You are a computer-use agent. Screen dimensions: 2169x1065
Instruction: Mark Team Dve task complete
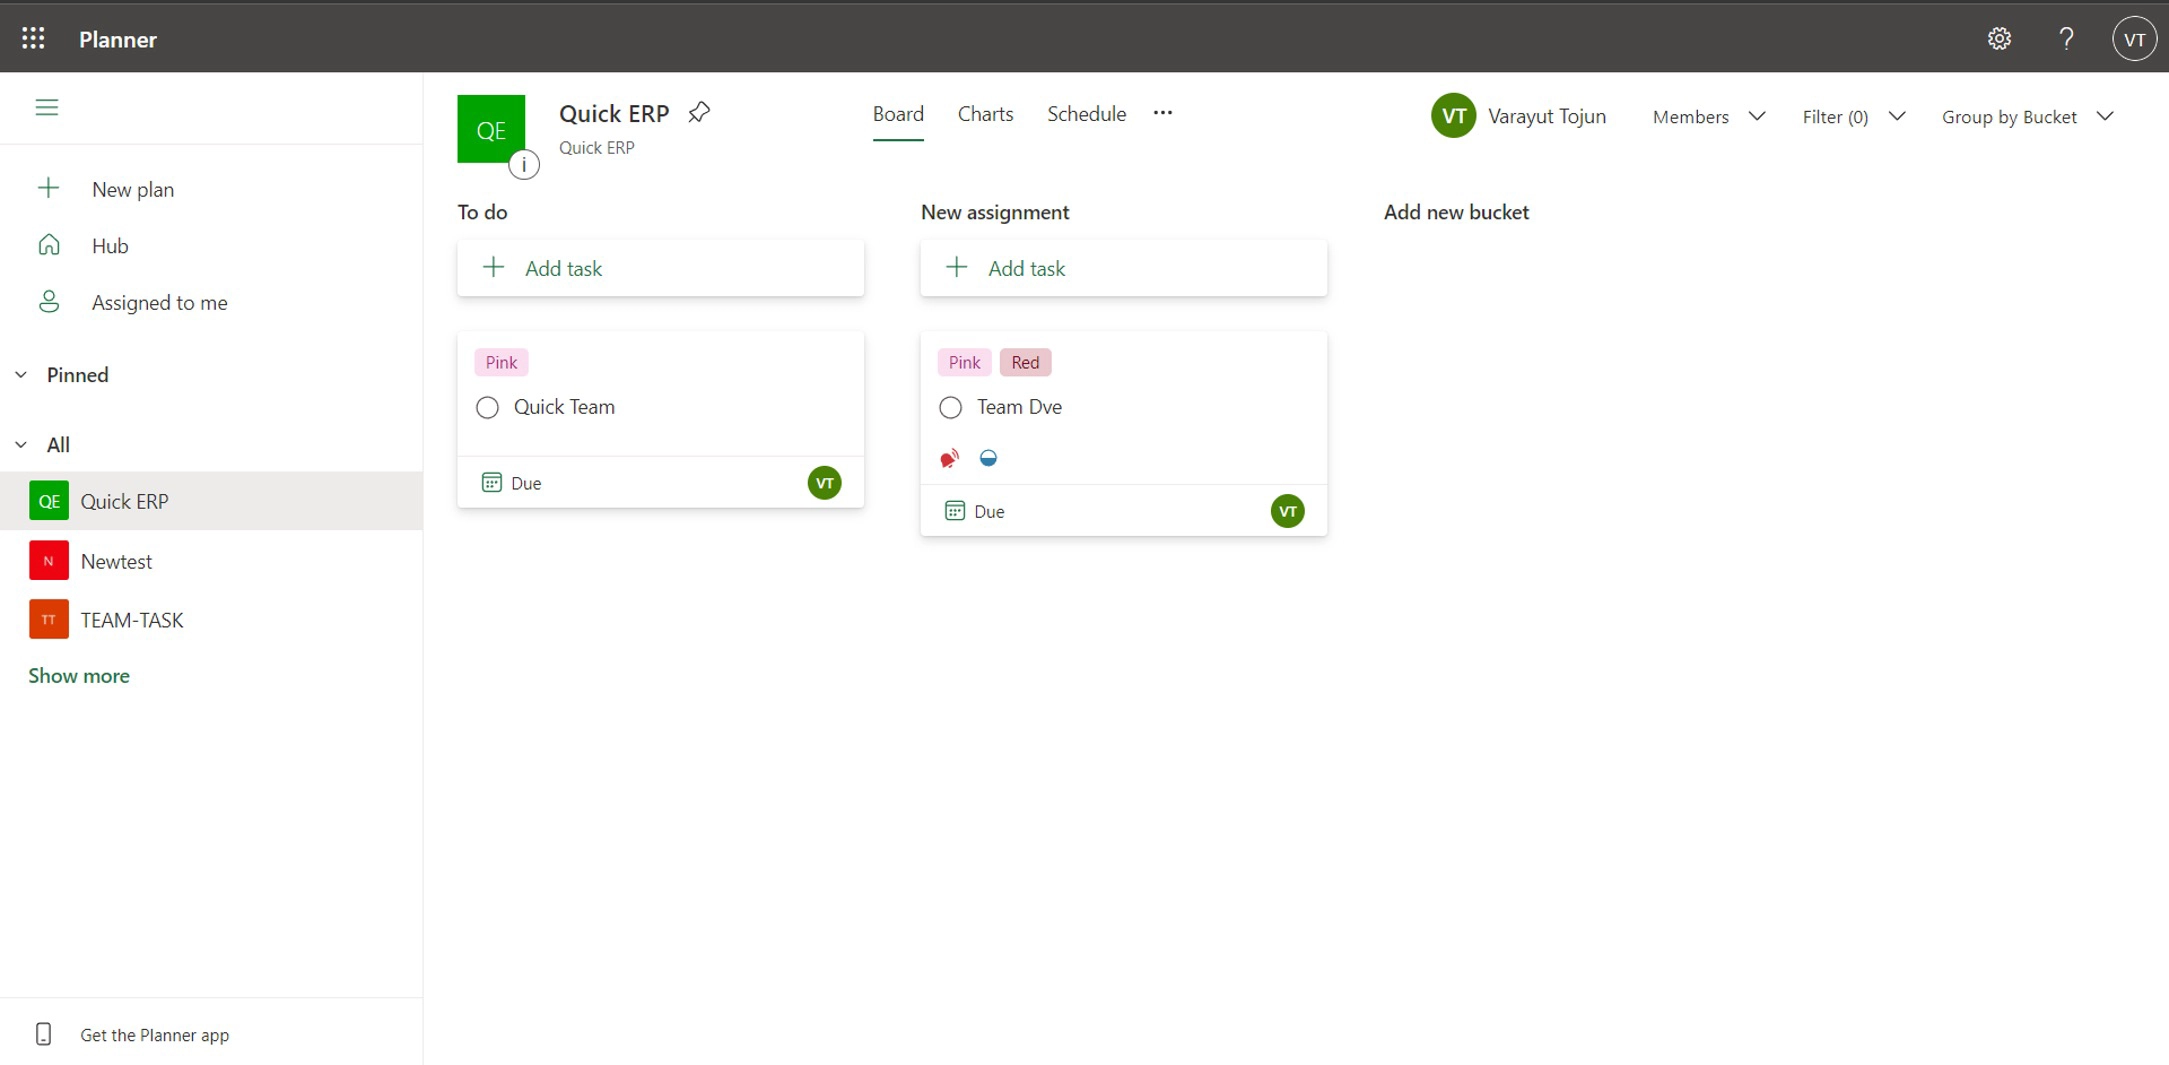click(x=950, y=407)
